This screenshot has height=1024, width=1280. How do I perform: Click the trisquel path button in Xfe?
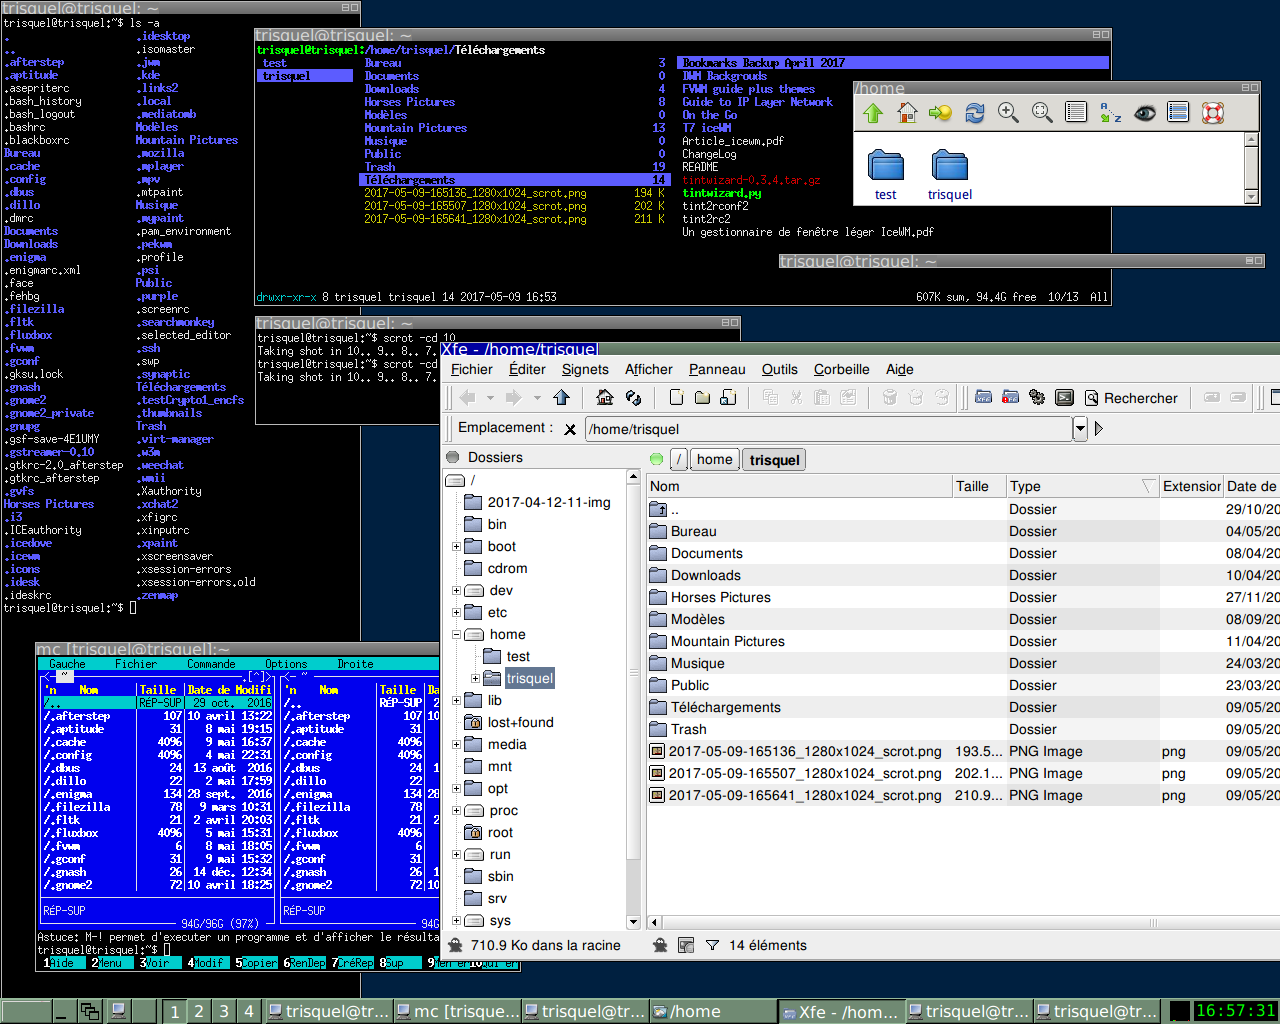[774, 460]
